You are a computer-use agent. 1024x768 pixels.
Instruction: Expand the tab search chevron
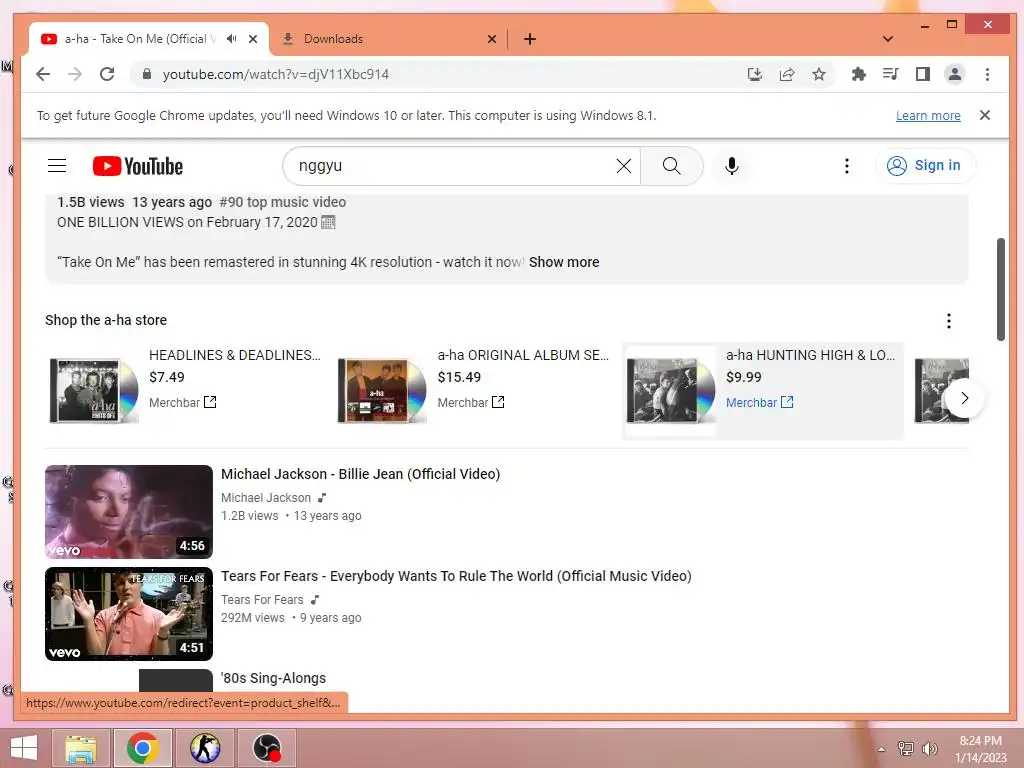tap(888, 39)
